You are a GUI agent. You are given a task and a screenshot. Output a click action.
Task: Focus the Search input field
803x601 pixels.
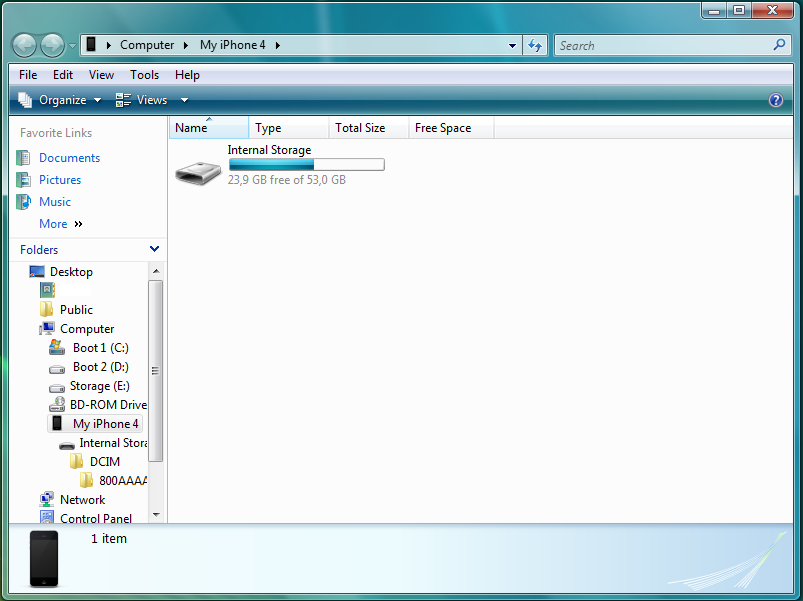664,46
